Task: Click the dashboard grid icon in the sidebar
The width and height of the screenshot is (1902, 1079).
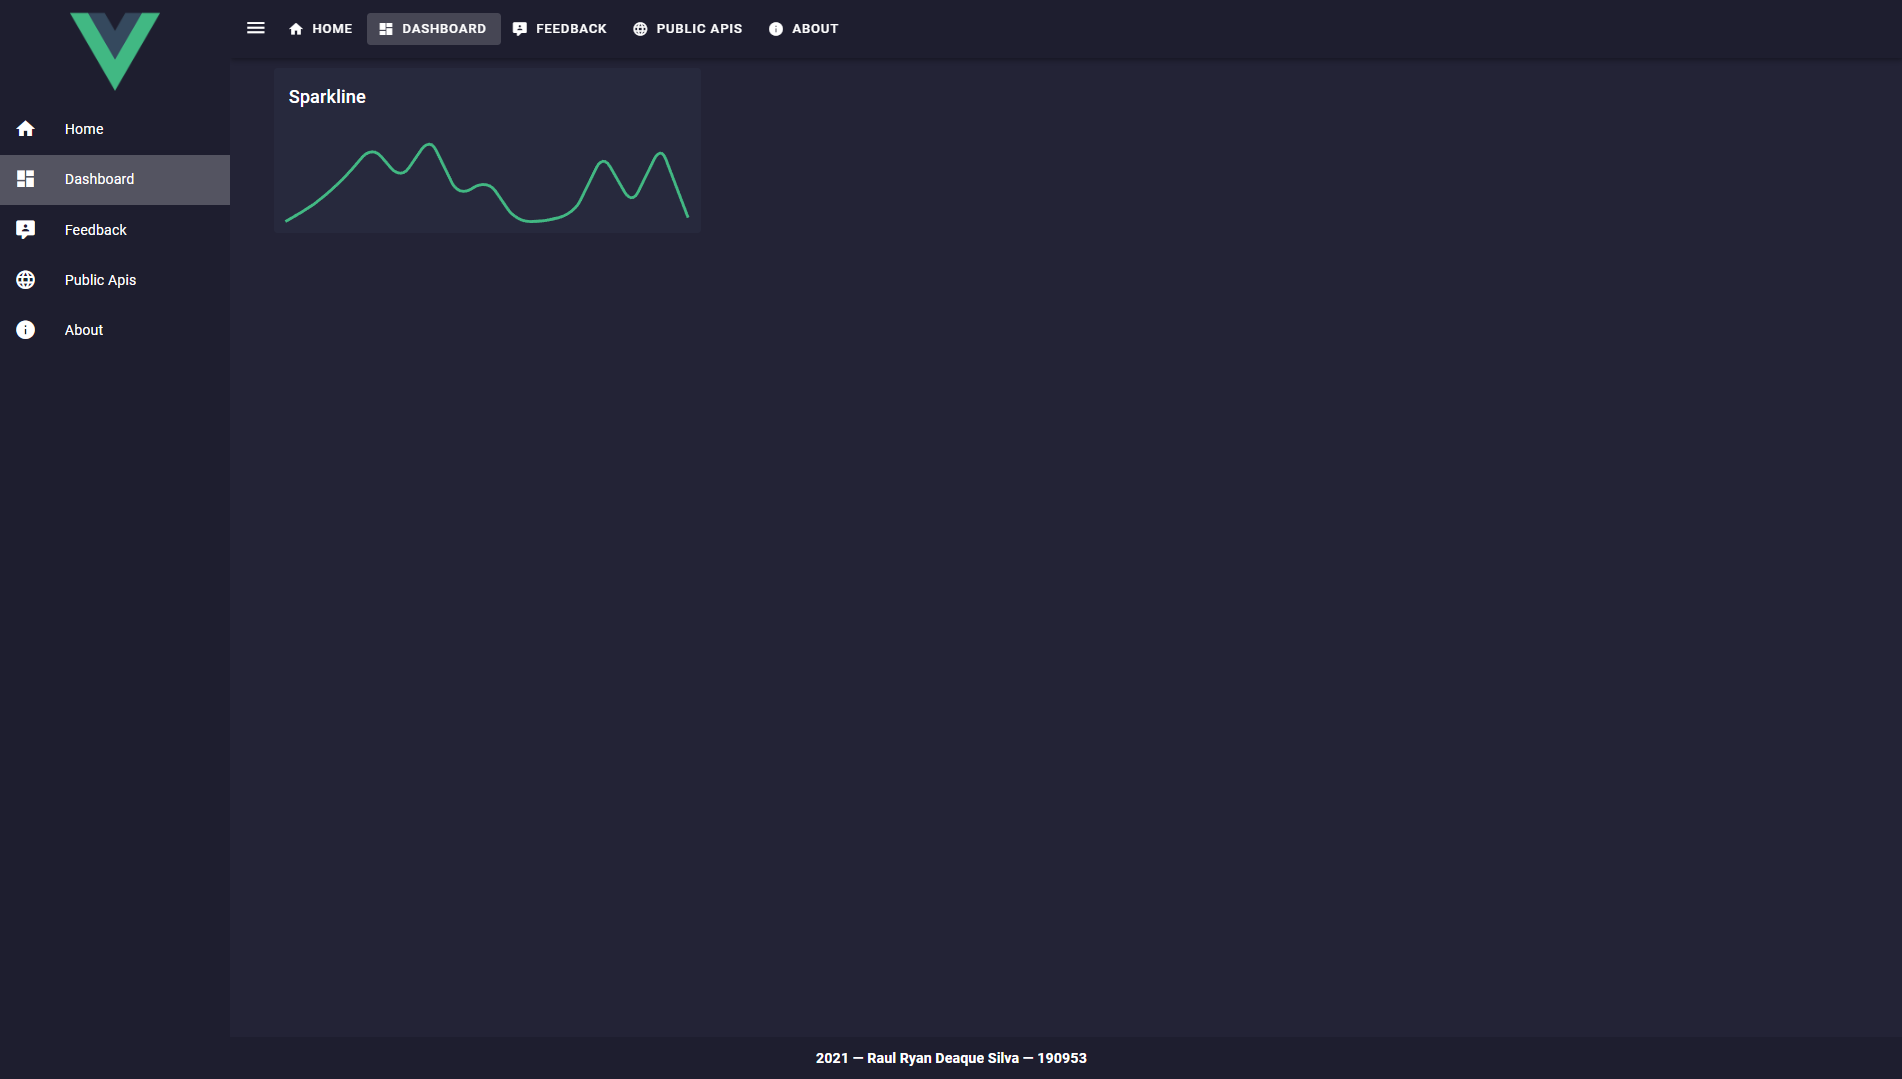Action: [26, 179]
